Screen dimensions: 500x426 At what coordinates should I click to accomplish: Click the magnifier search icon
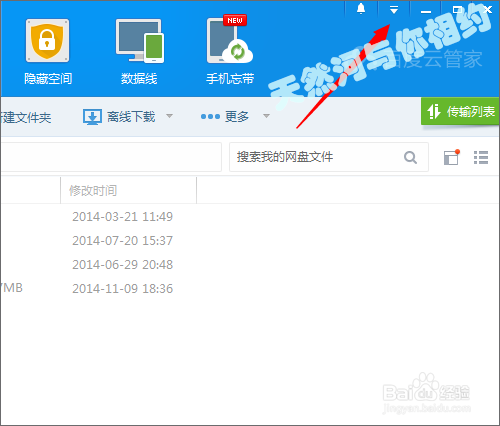410,157
